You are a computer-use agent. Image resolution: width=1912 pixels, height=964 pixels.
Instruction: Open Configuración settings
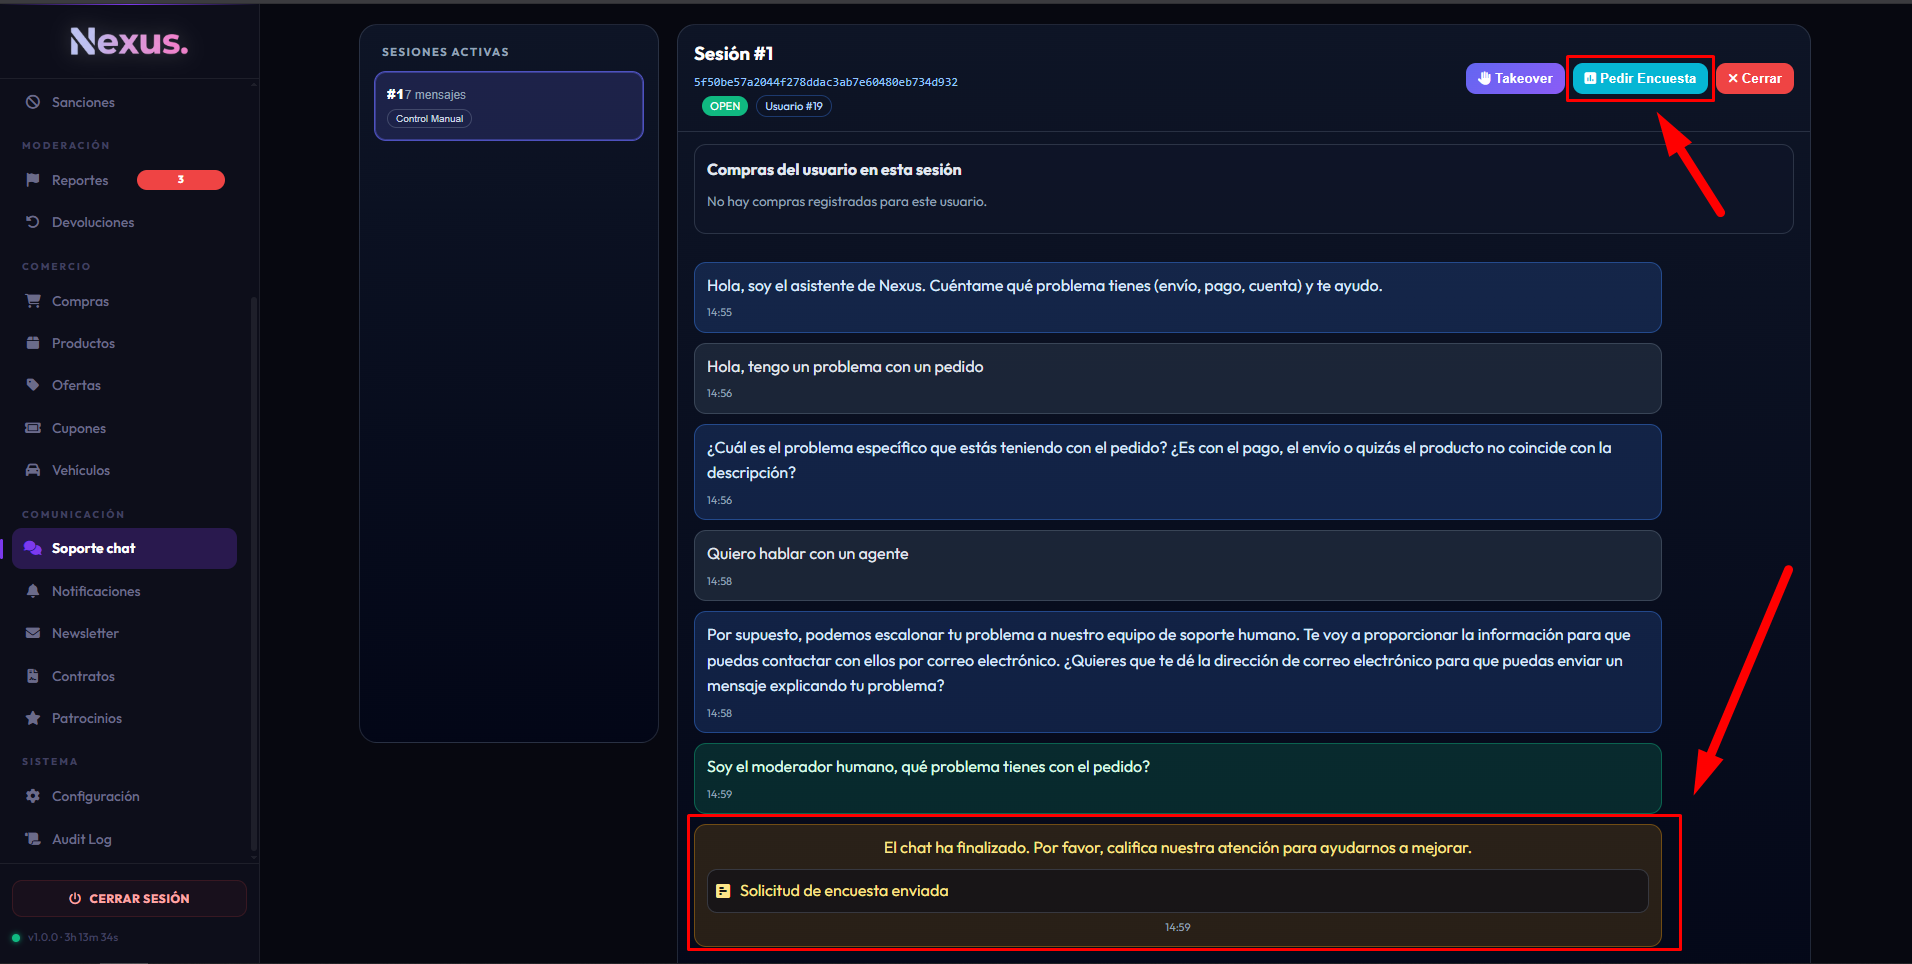(124, 796)
